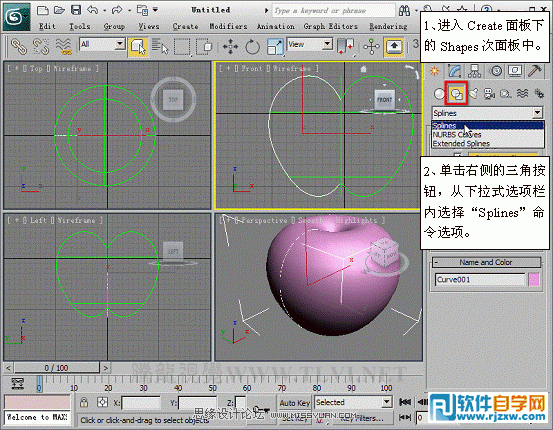Step time slider to next frame arrow
Screen dimensions: 553x430
pyautogui.click(x=105, y=368)
